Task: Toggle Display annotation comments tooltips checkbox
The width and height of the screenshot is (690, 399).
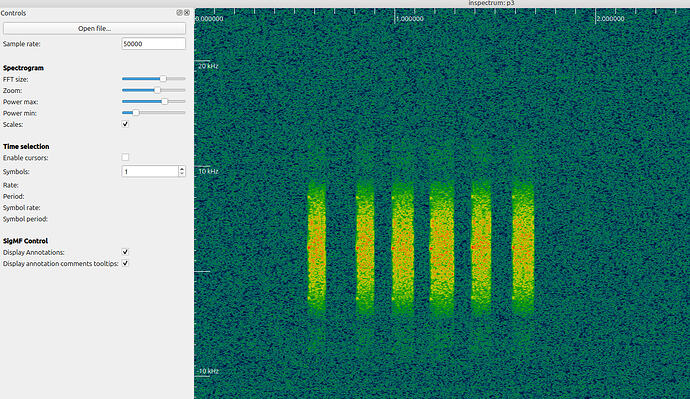Action: click(x=125, y=264)
